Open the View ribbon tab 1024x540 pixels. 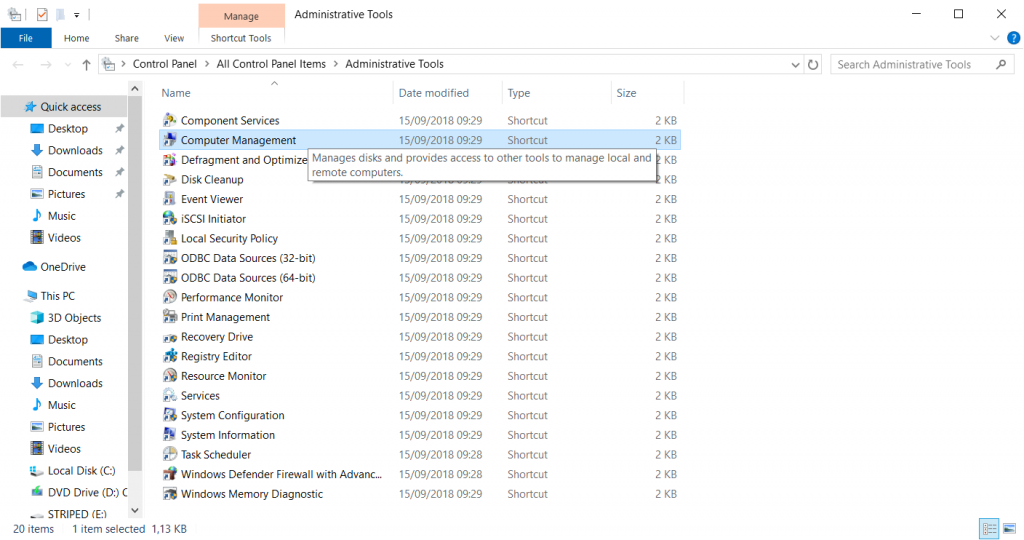point(174,38)
